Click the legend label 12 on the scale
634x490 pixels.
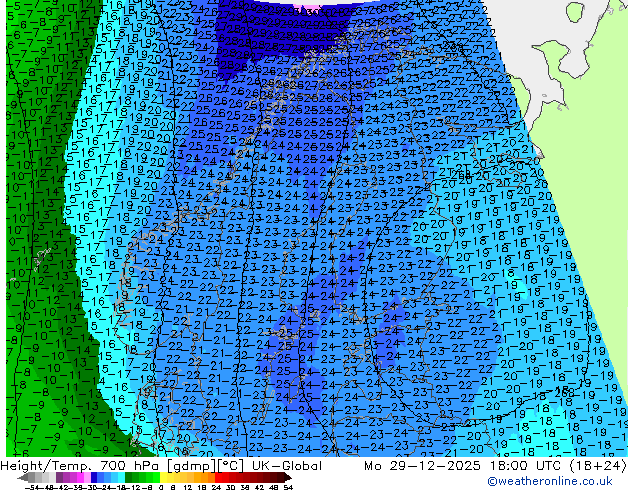point(188,487)
